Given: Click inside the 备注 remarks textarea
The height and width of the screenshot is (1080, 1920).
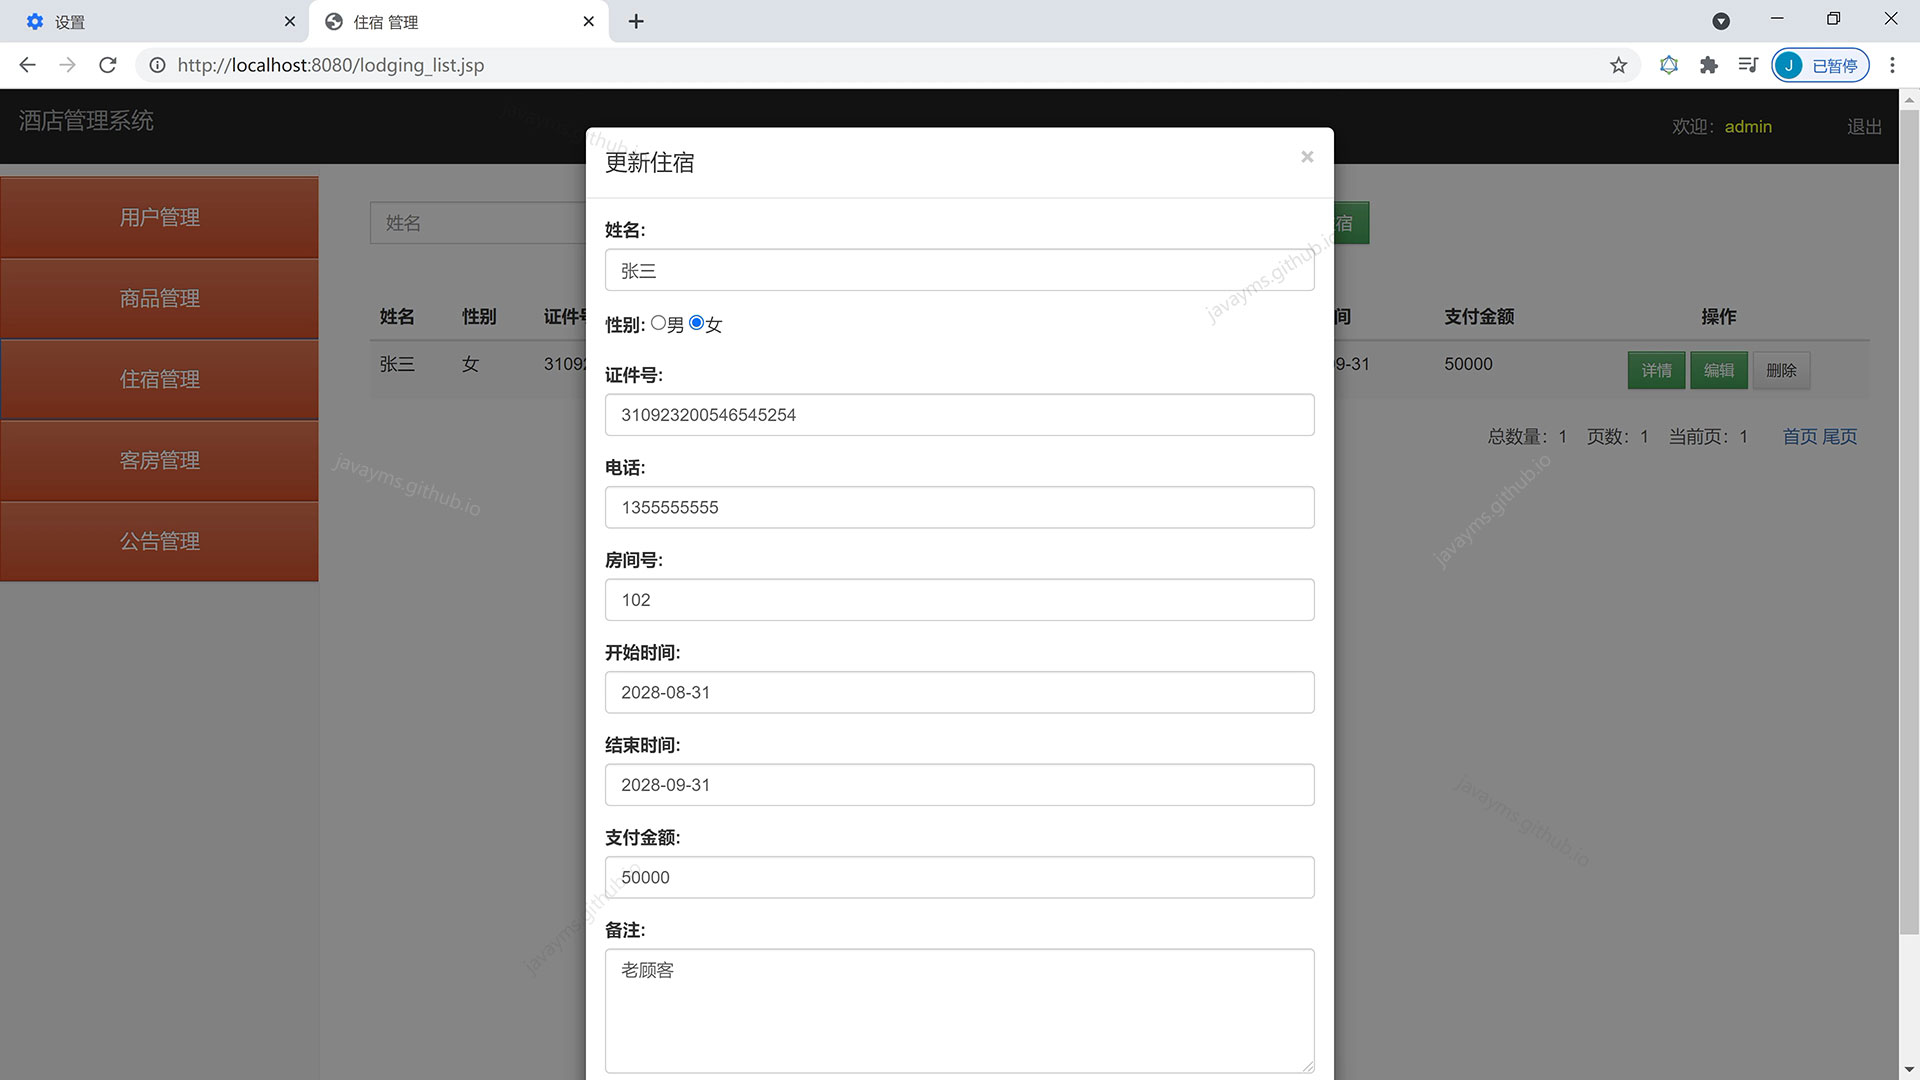Looking at the screenshot, I should [959, 1010].
